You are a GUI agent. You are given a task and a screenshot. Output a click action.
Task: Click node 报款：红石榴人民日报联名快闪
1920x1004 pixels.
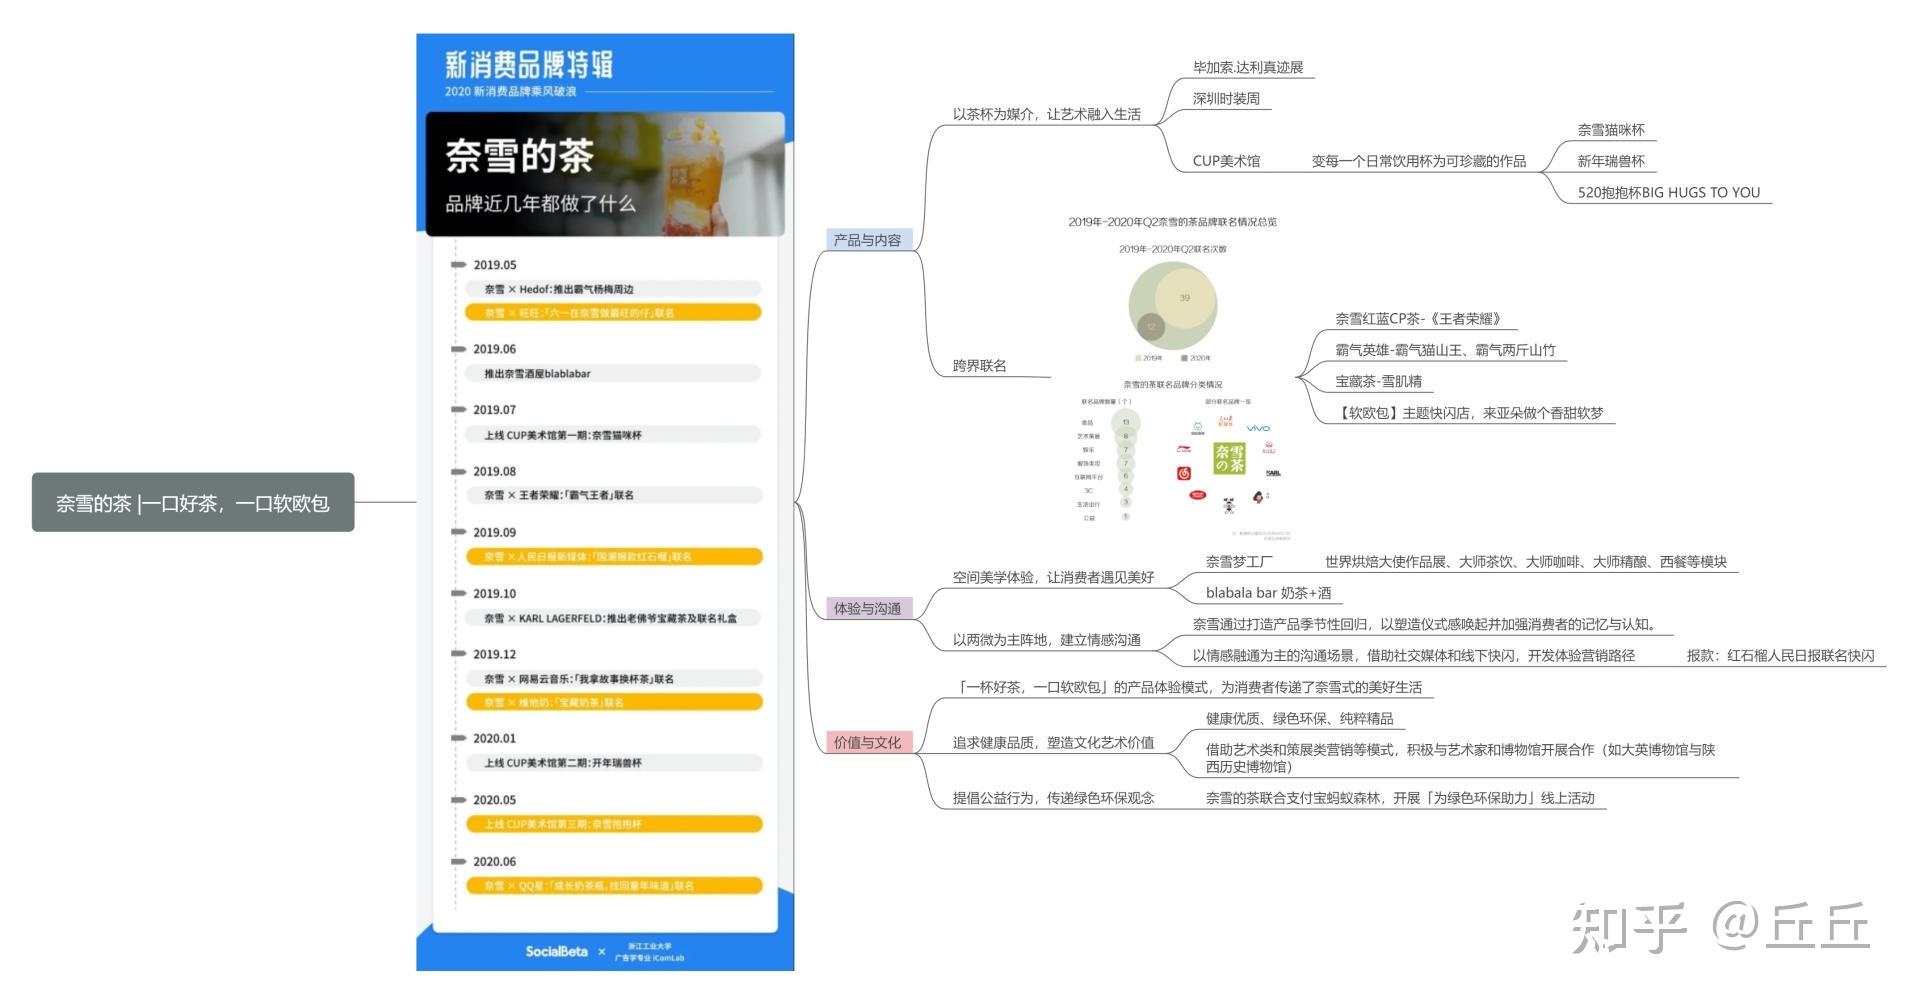1780,656
